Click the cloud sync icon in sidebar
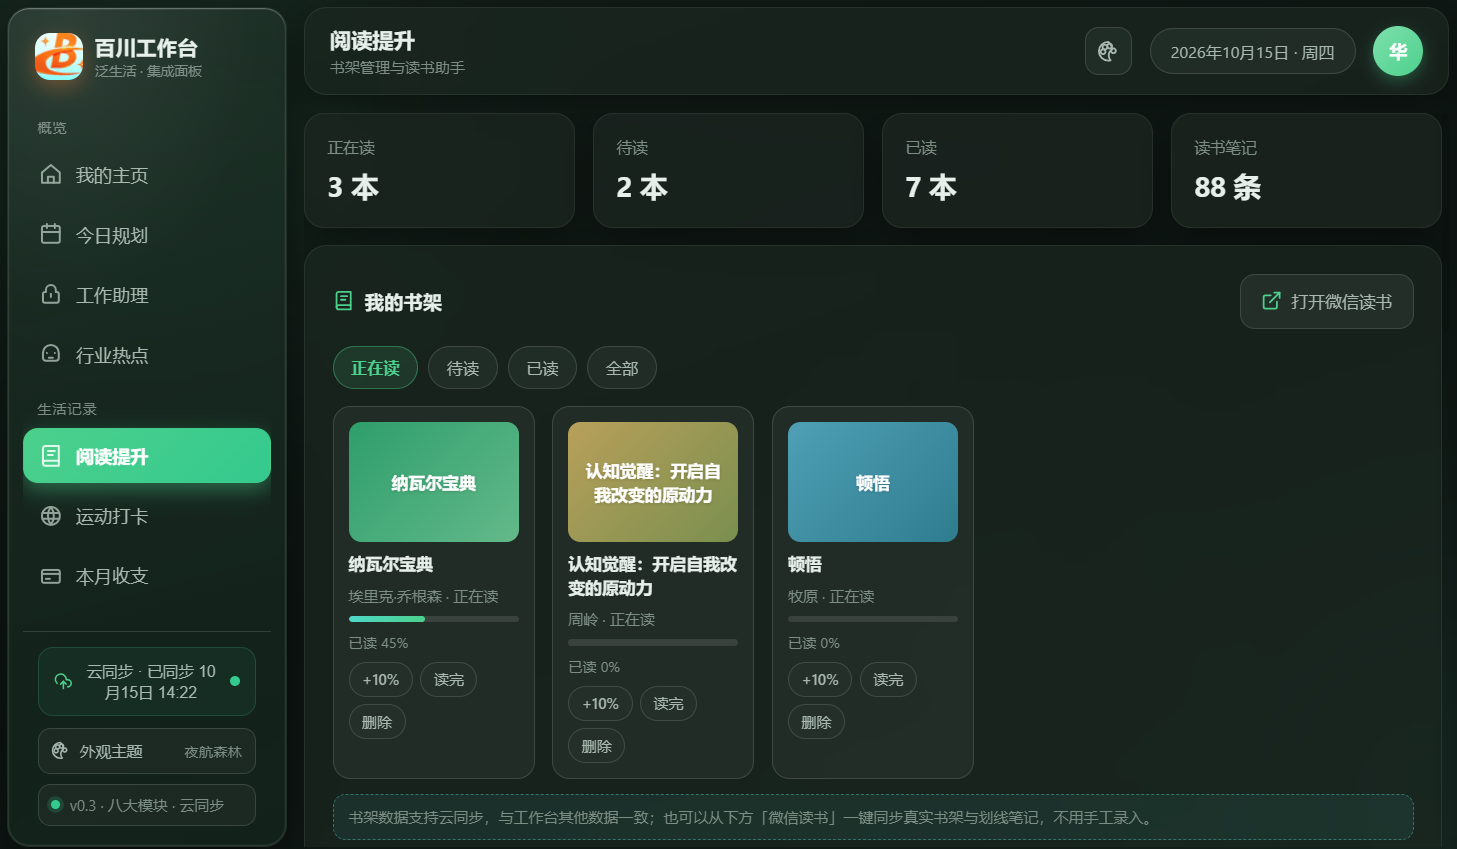This screenshot has height=849, width=1457. 63,682
